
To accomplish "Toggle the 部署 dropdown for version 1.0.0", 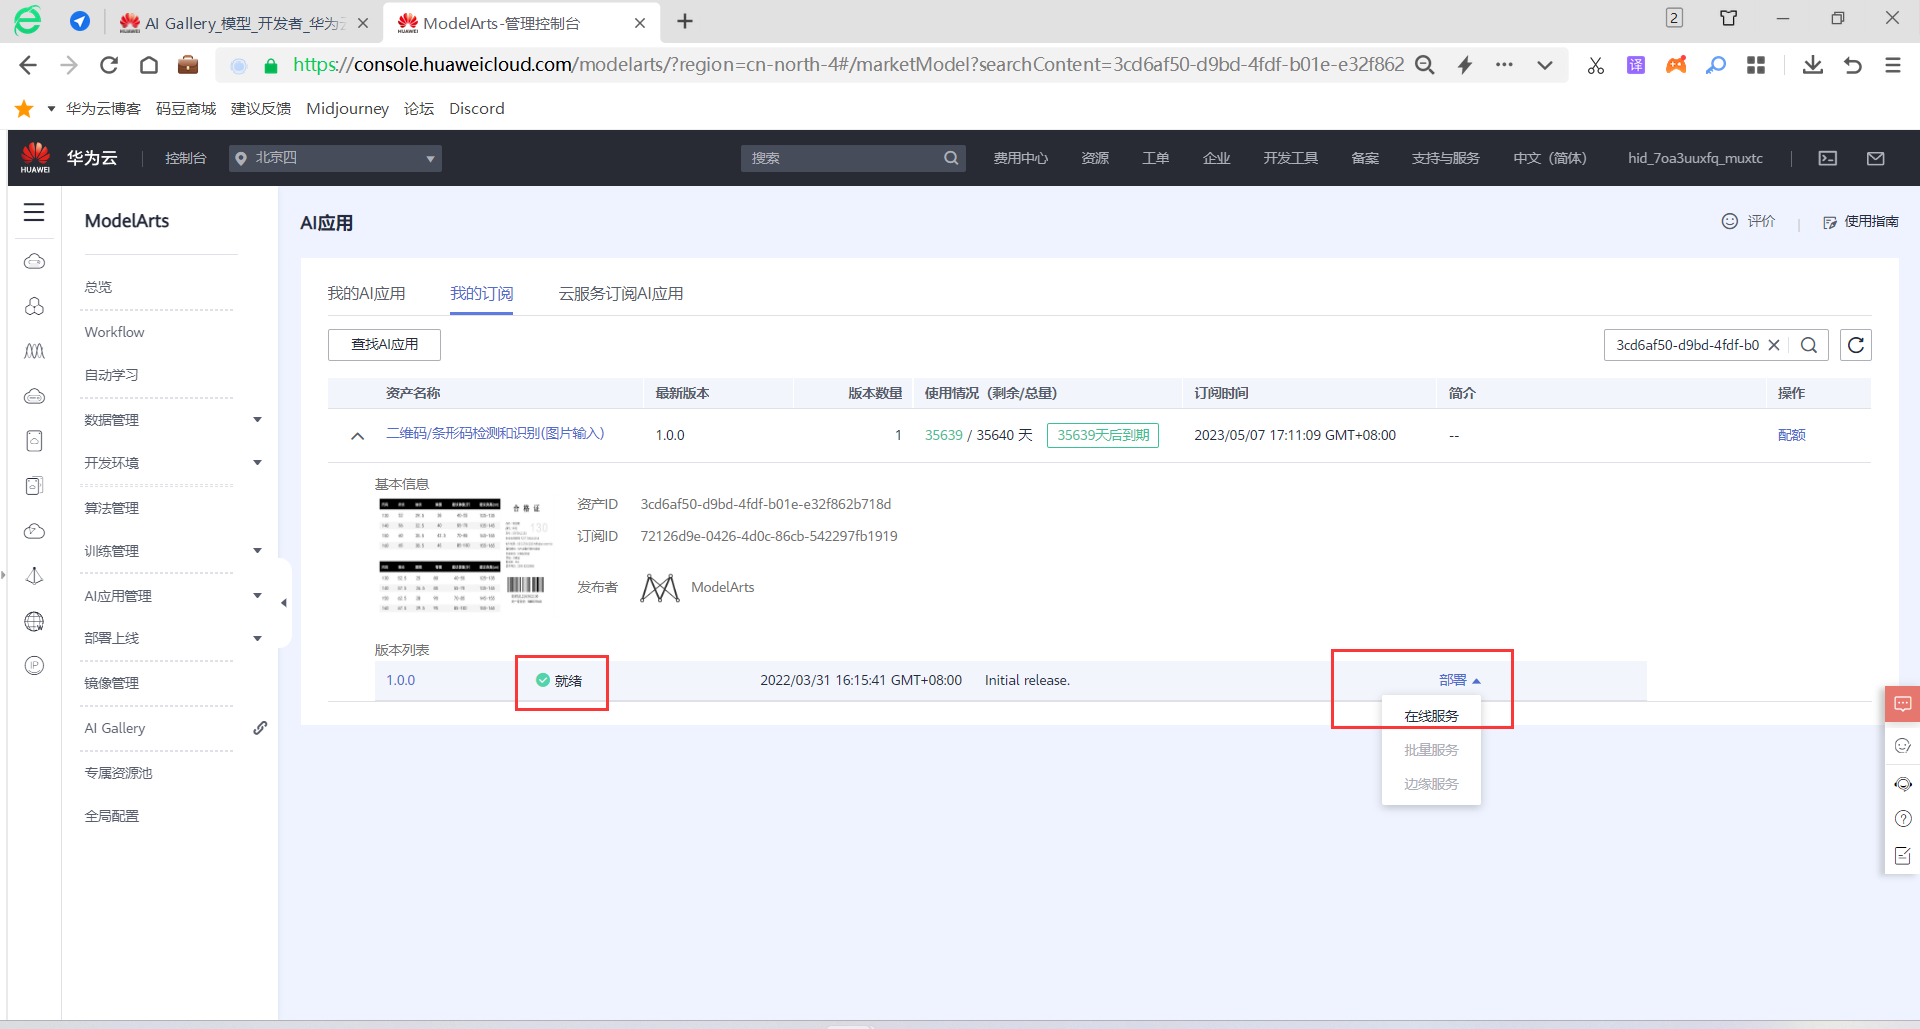I will [1459, 680].
